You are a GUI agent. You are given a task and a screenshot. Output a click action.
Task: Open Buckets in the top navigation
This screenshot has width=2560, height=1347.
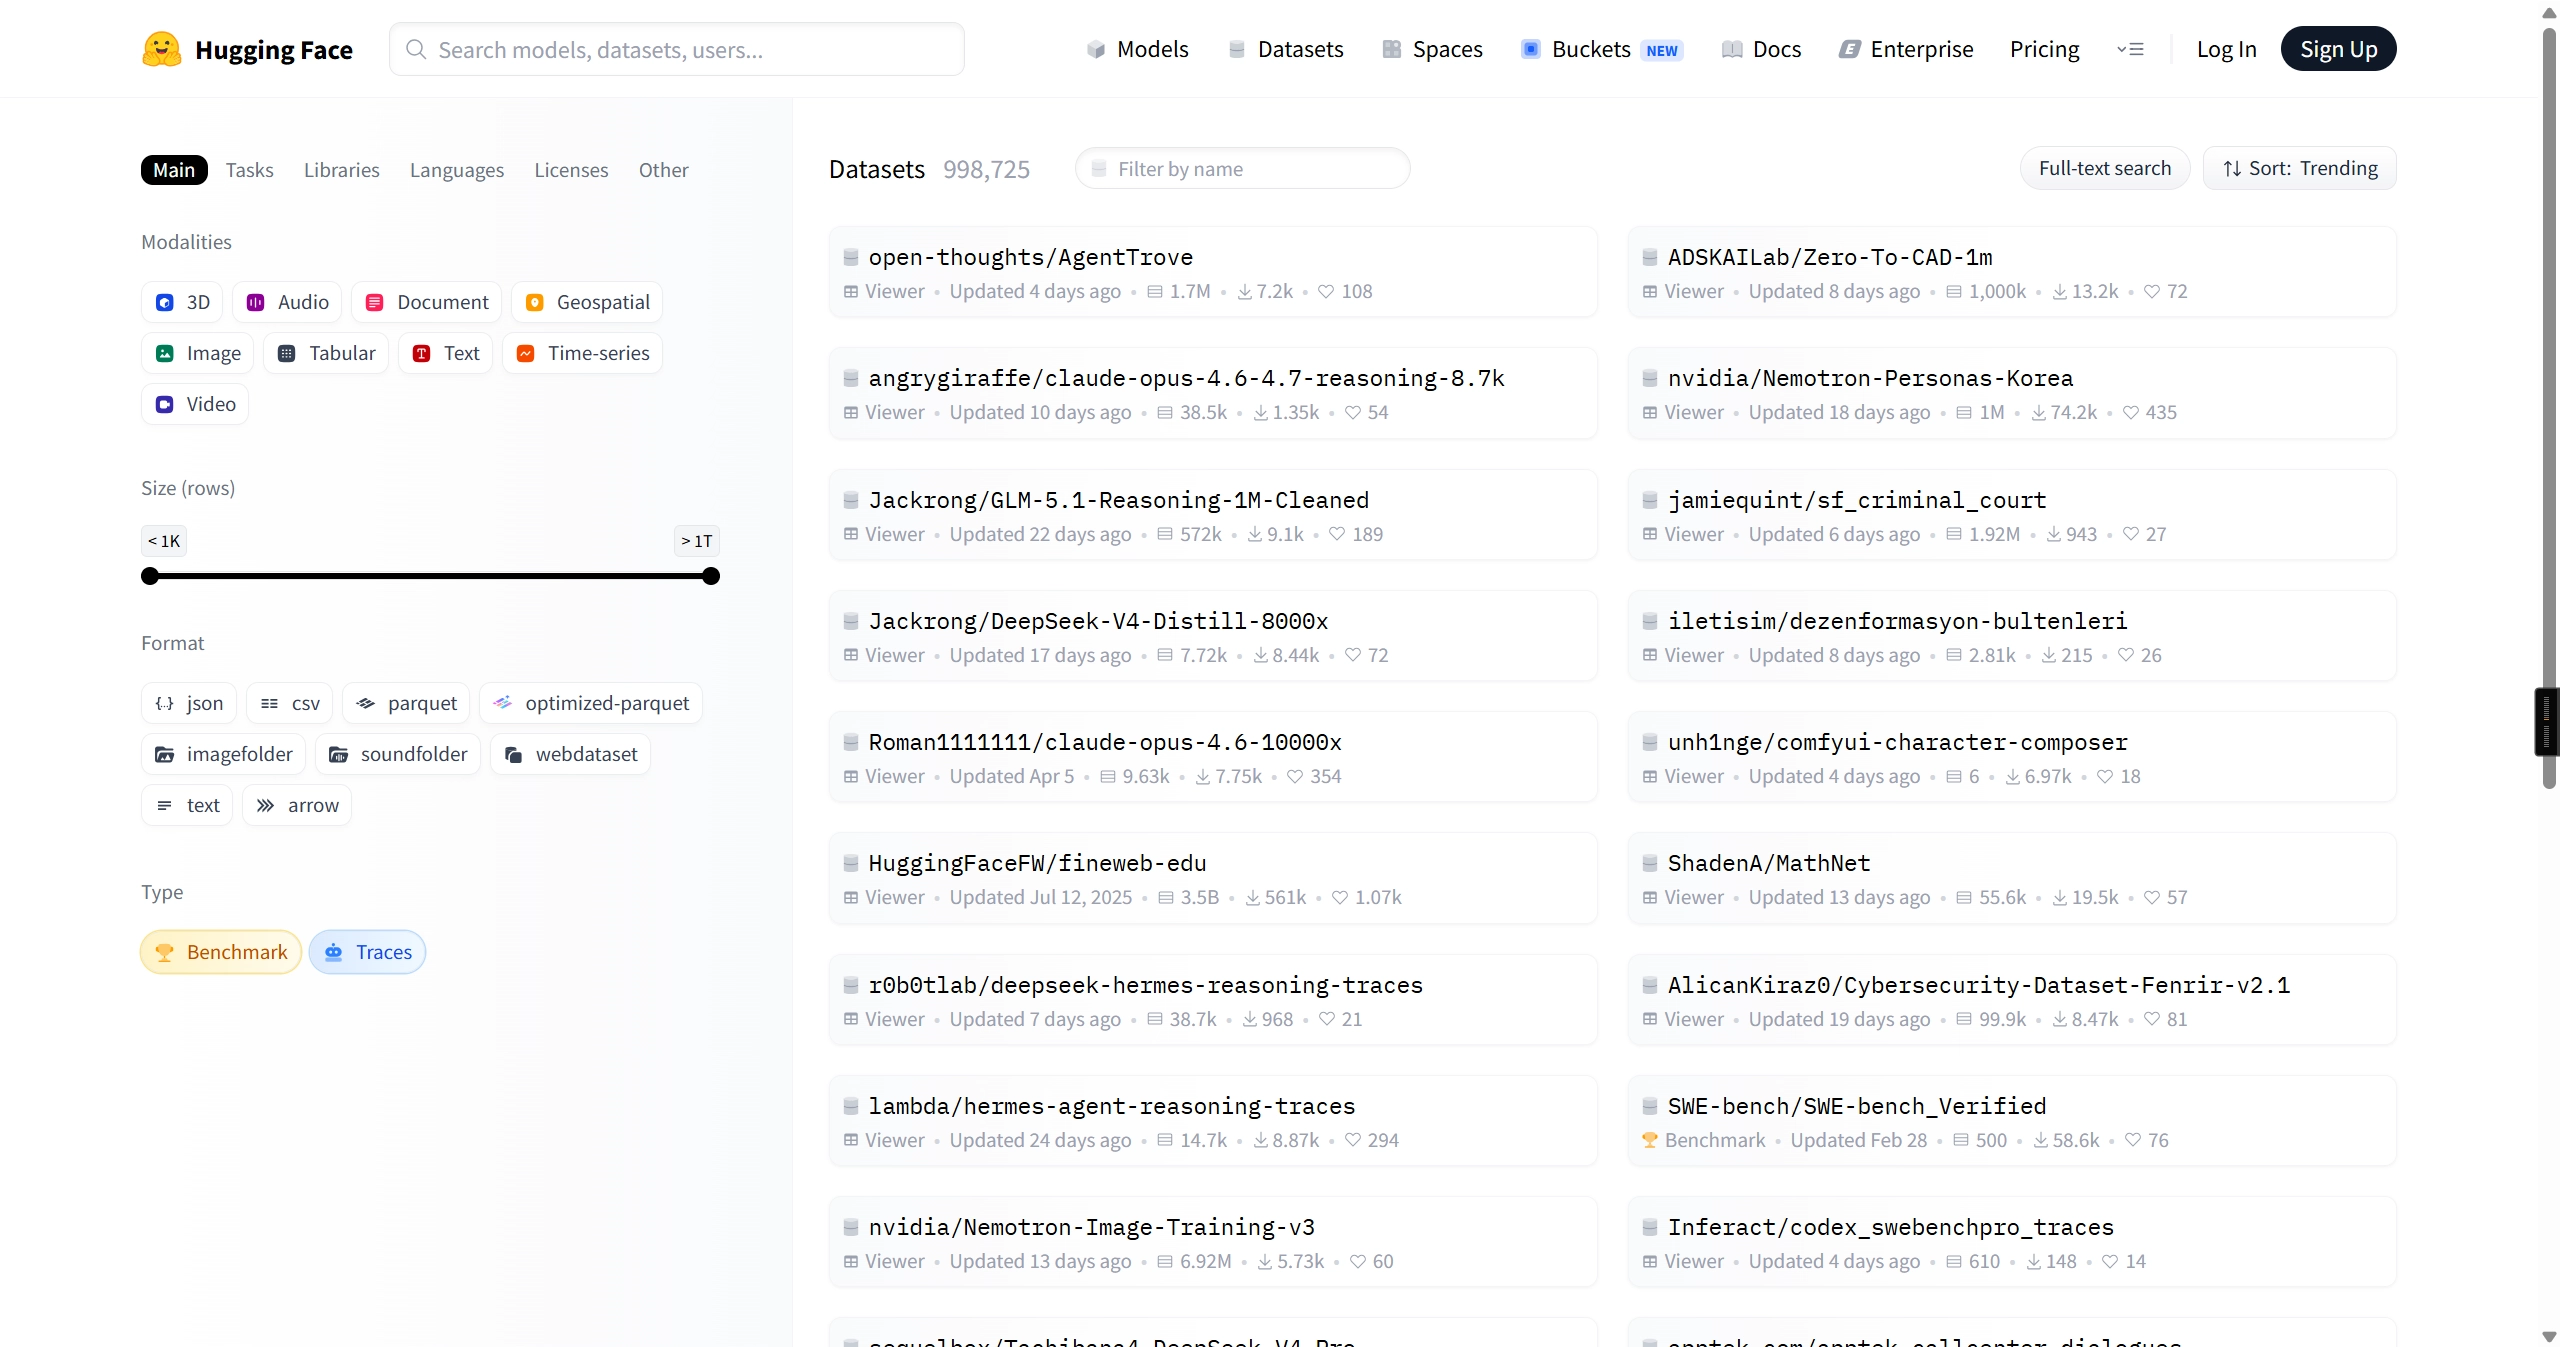click(x=1602, y=49)
